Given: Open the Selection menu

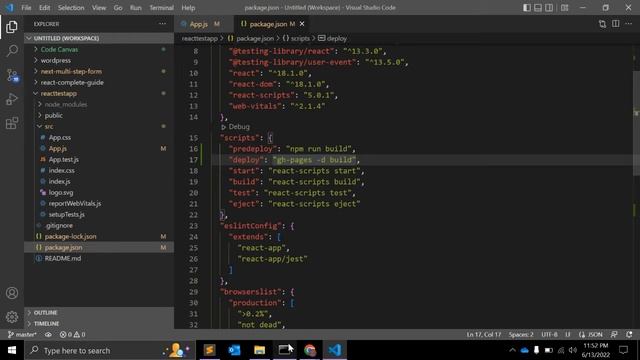Looking at the screenshot, I should (71, 8).
